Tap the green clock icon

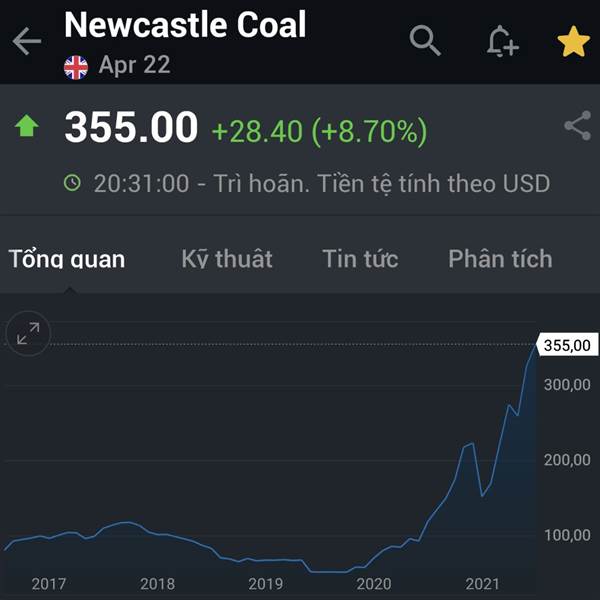(x=72, y=183)
